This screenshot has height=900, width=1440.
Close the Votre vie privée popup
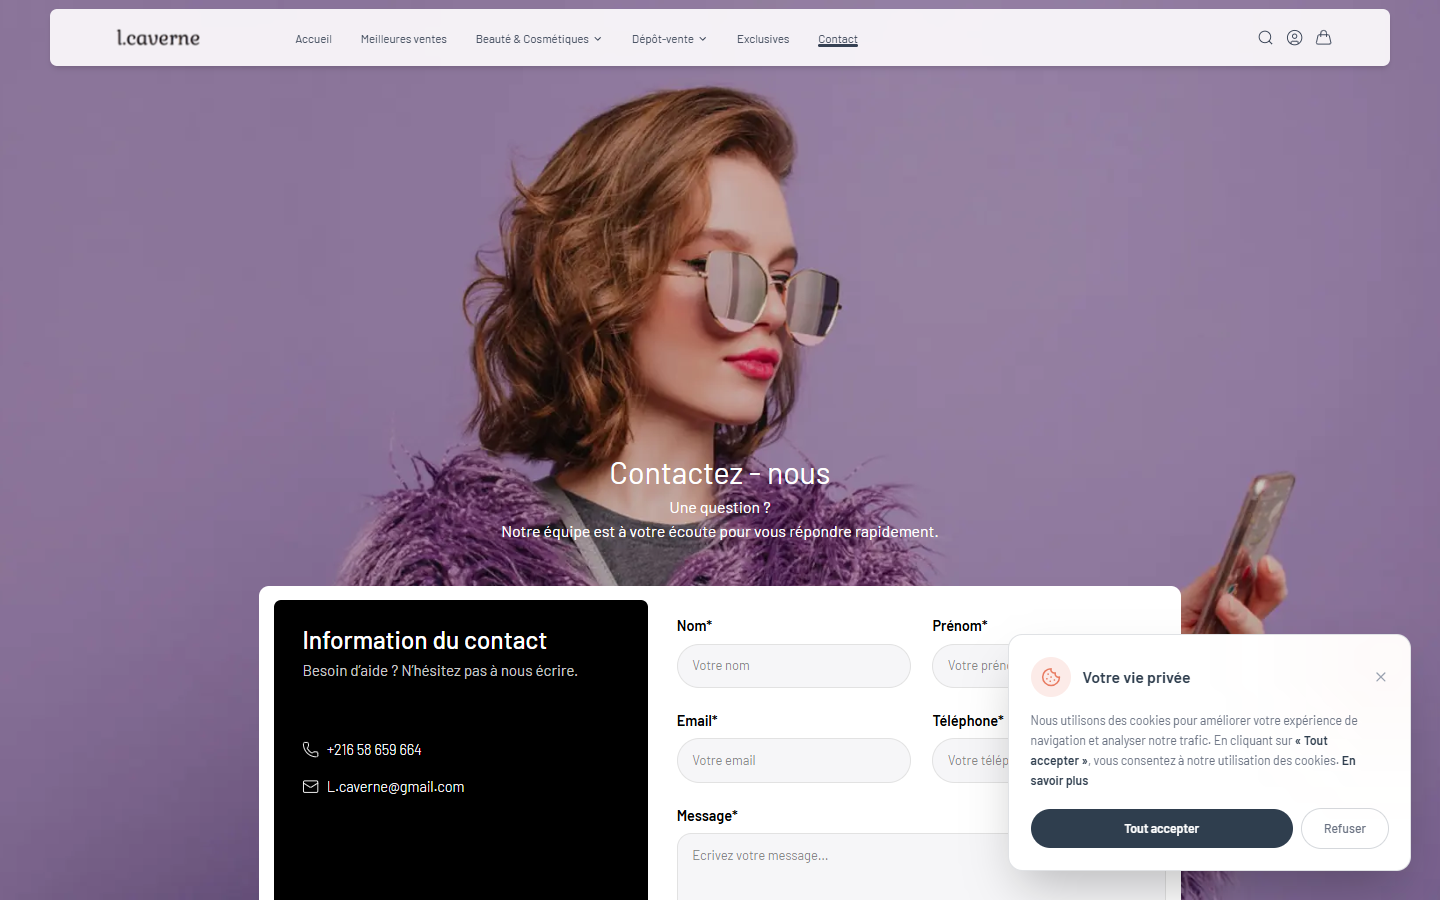(x=1380, y=677)
